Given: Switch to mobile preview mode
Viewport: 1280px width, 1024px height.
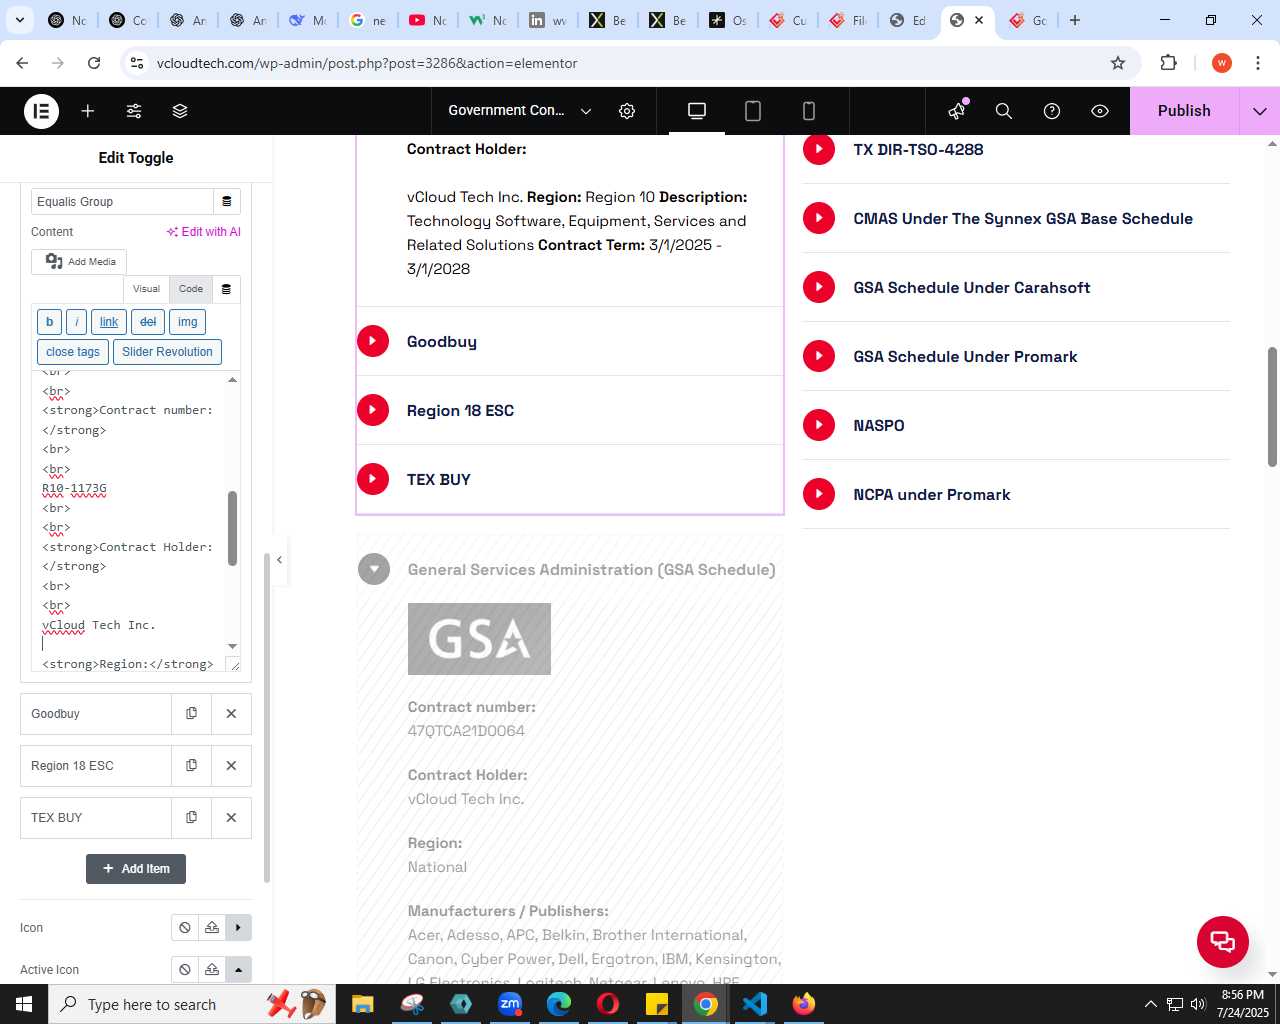Looking at the screenshot, I should pyautogui.click(x=809, y=111).
